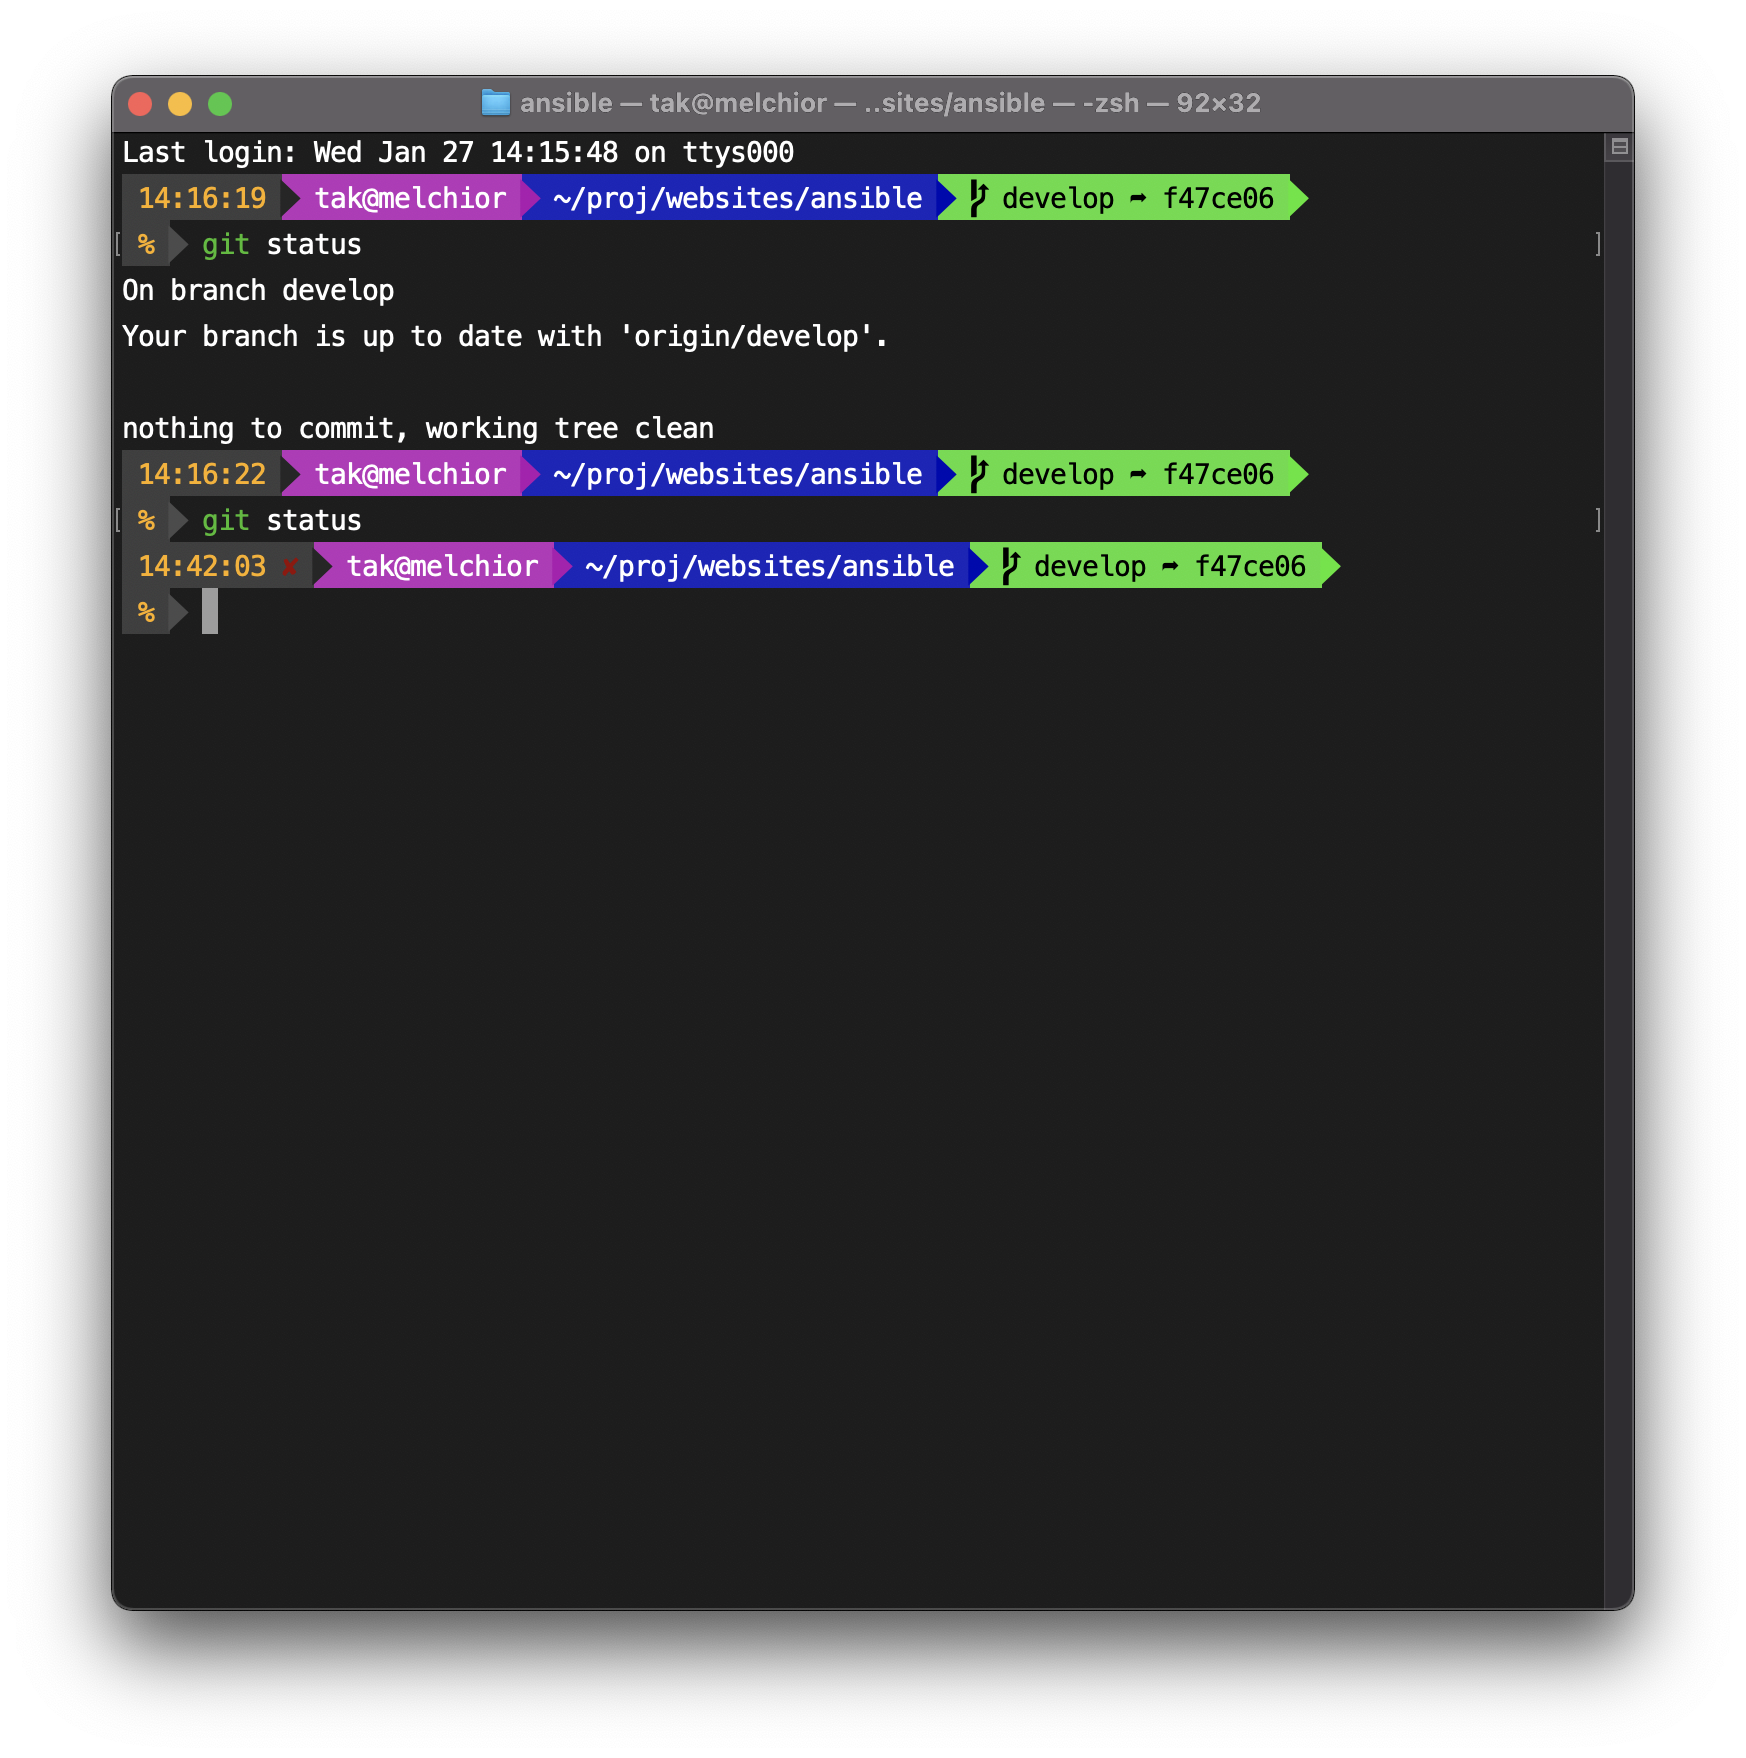Screen dimensions: 1746x1758
Task: Click the second 'git status' command
Action: point(282,520)
